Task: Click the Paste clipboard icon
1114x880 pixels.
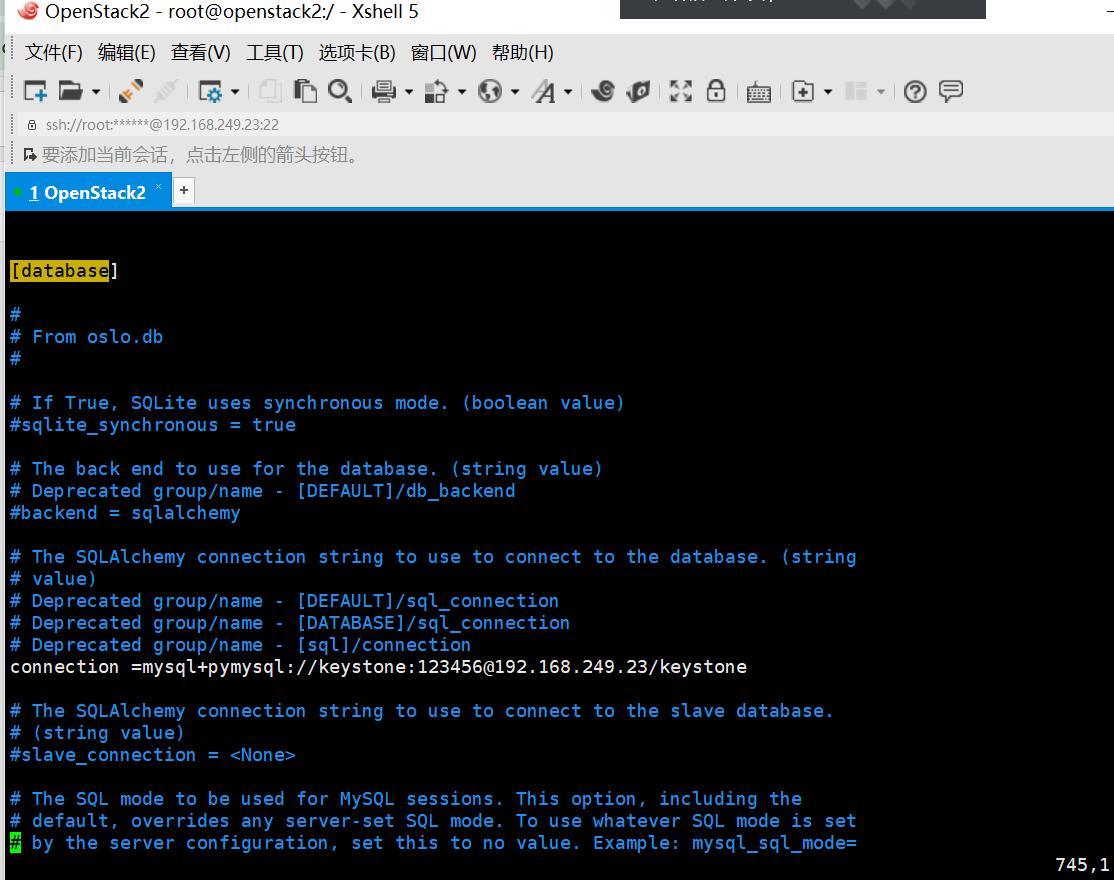Action: (x=305, y=92)
